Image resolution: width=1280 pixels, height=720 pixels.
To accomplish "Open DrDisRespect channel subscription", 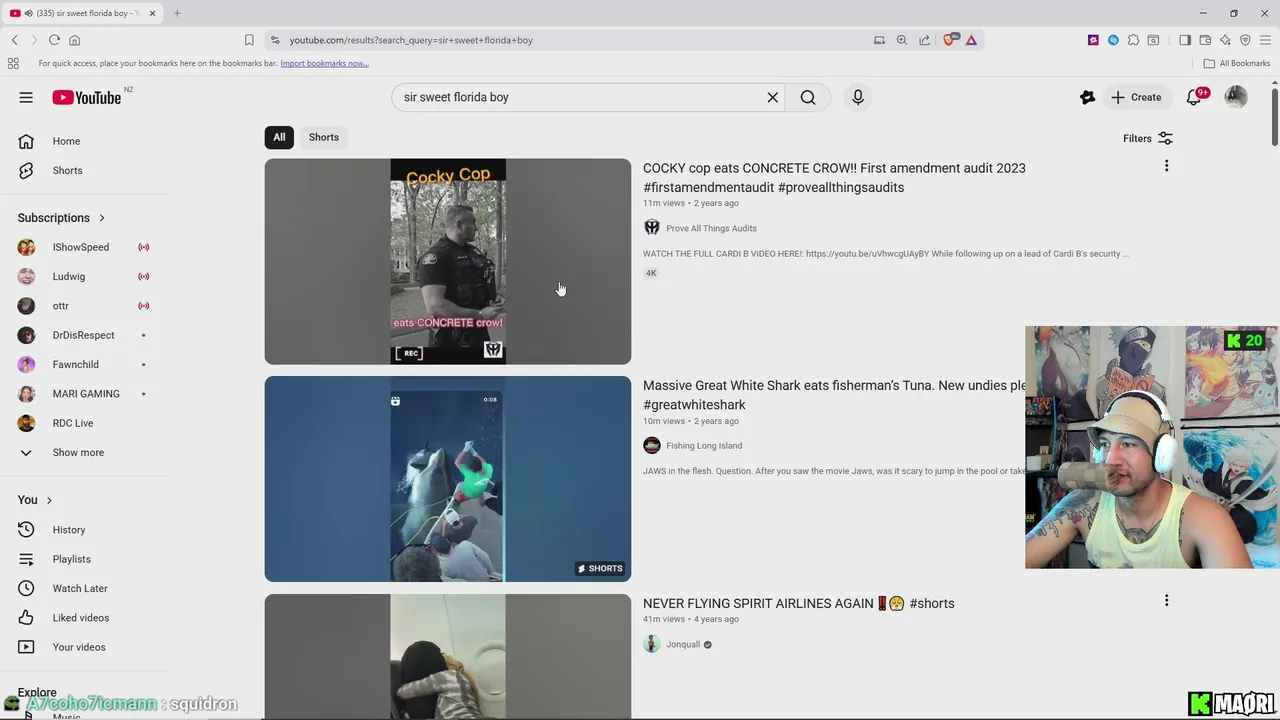I will (x=83, y=335).
